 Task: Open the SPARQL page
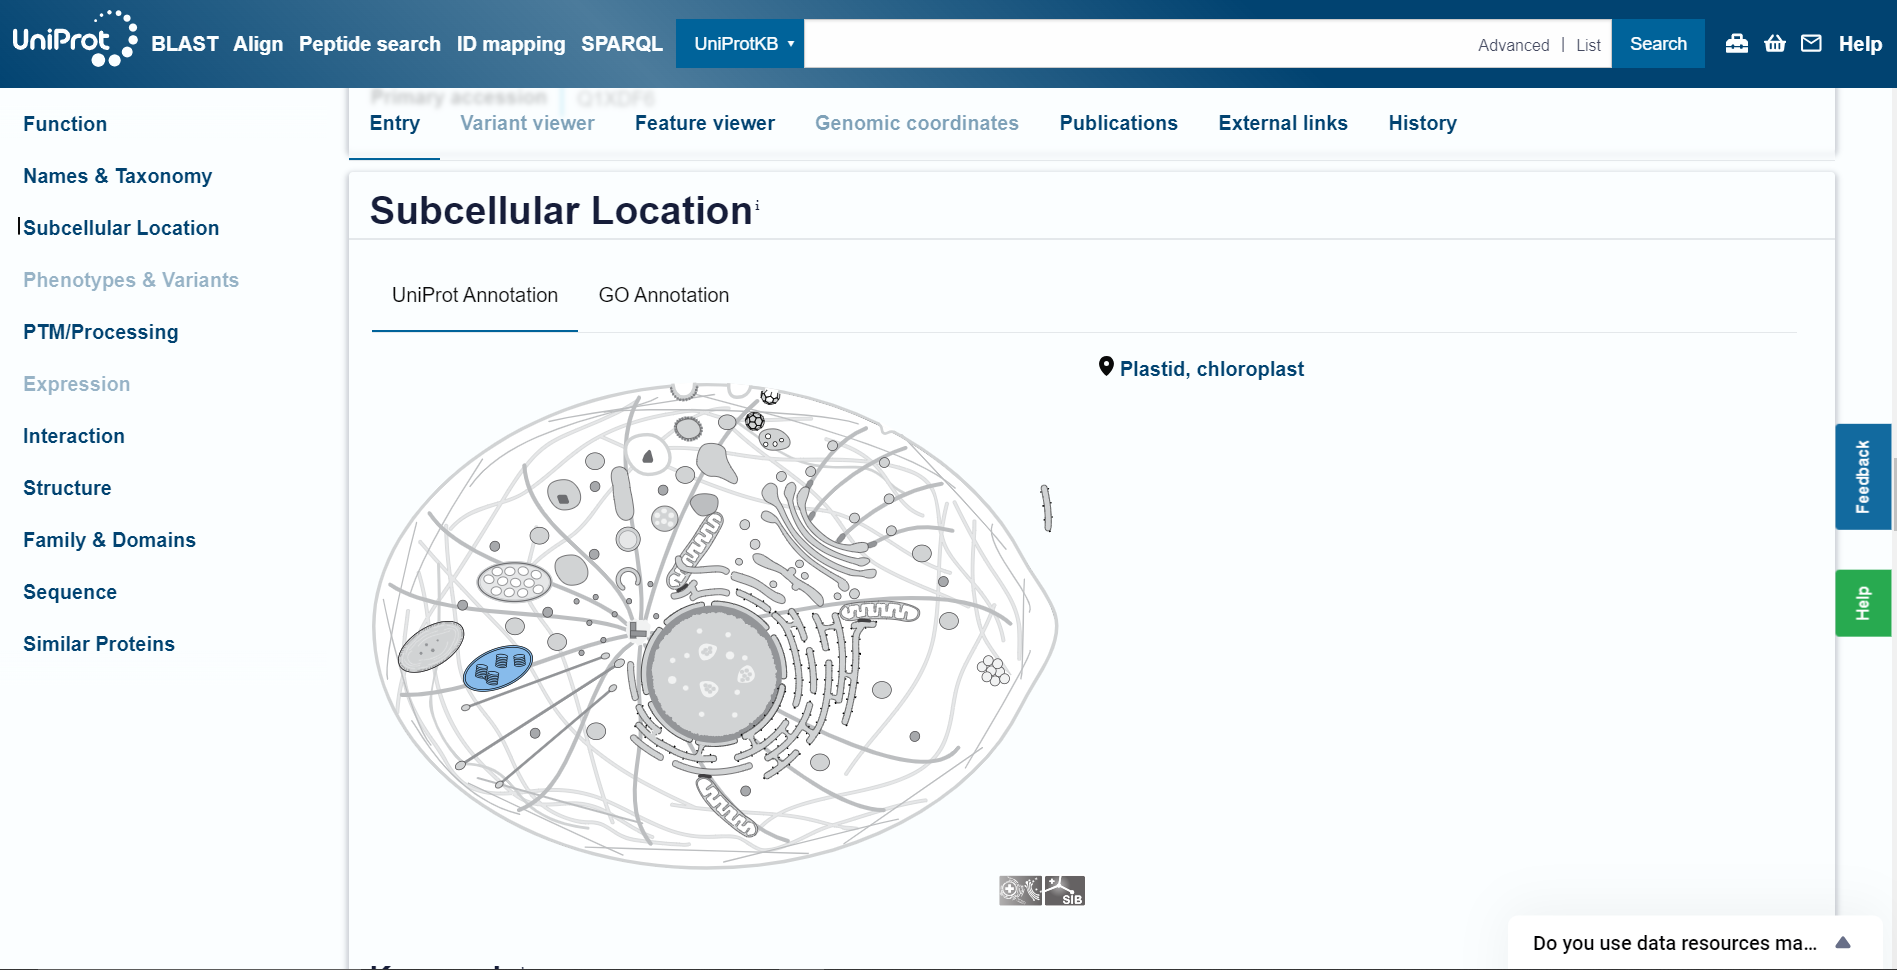[x=622, y=44]
